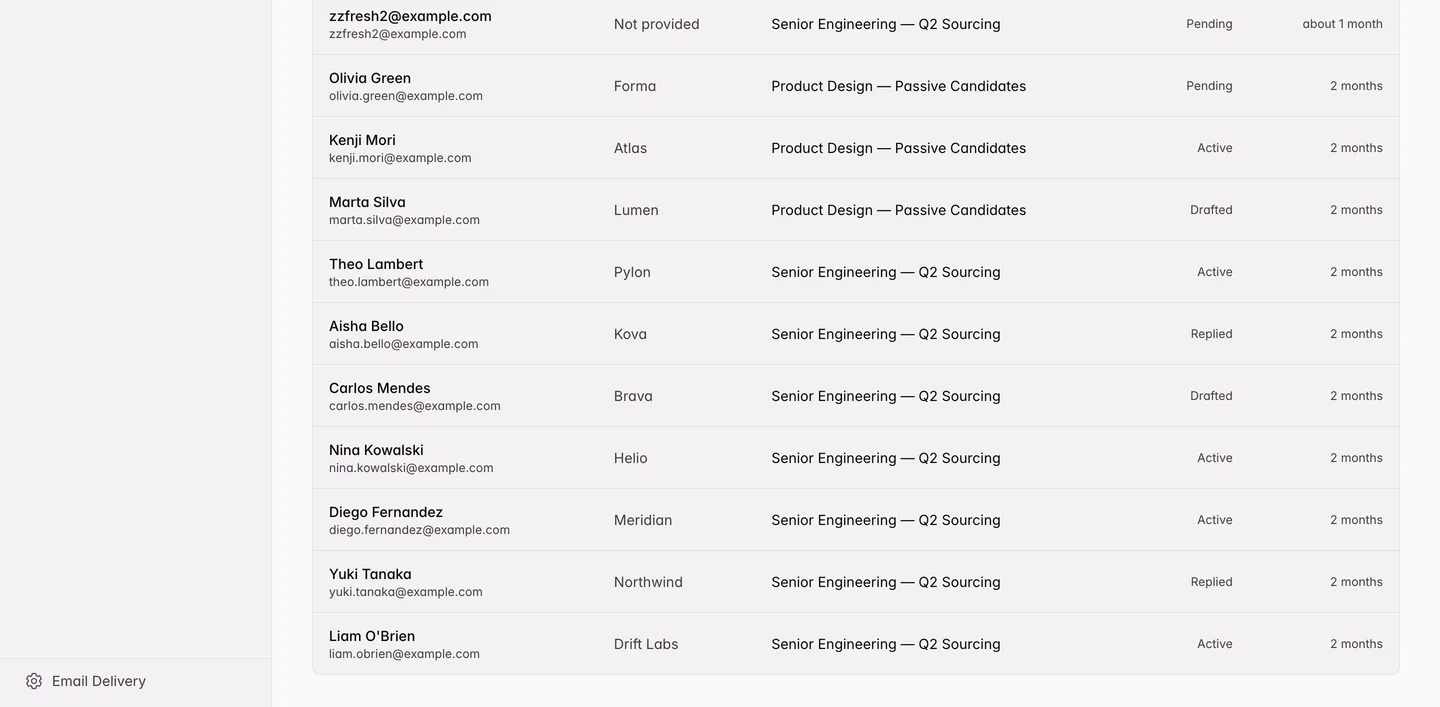Open Product Design campaign for Olivia Green
The height and width of the screenshot is (707, 1440).
pyautogui.click(x=898, y=86)
